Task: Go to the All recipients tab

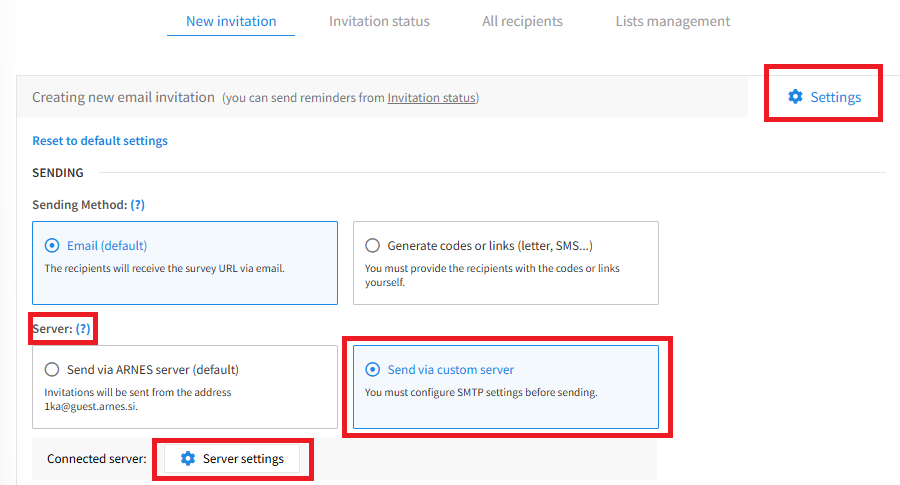Action: pos(522,21)
